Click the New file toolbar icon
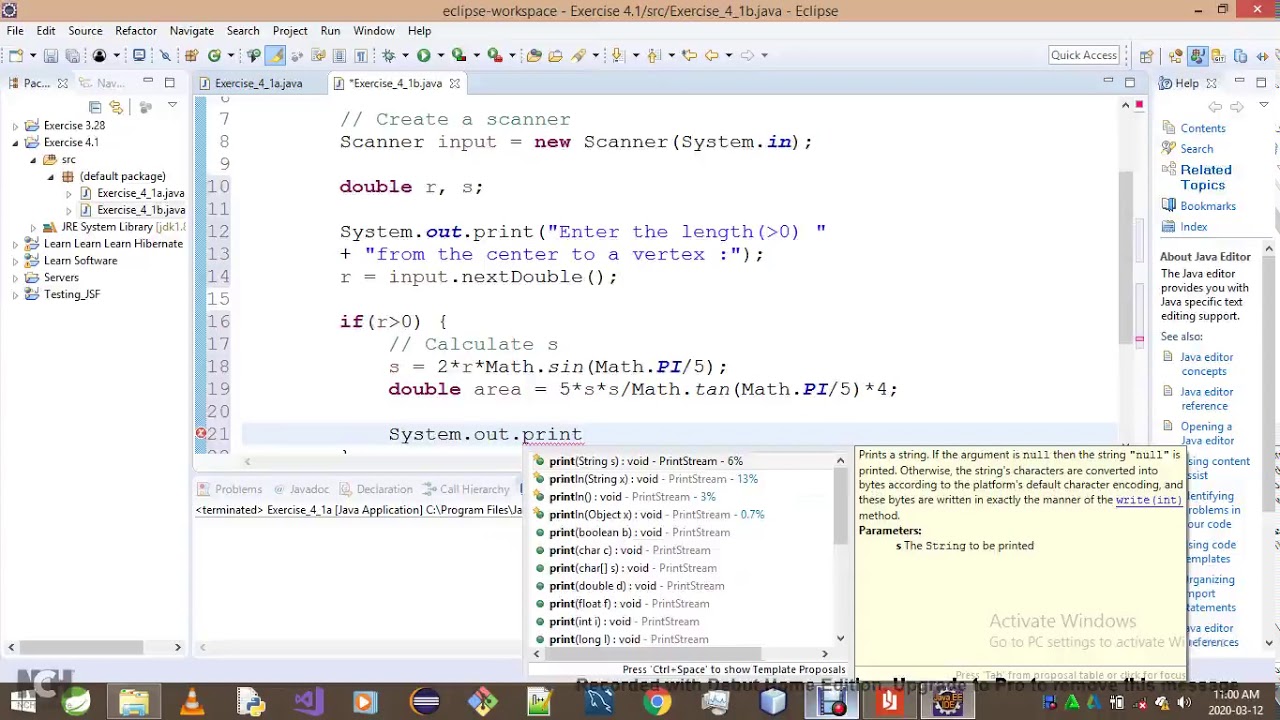This screenshot has height=720, width=1280. [17, 55]
